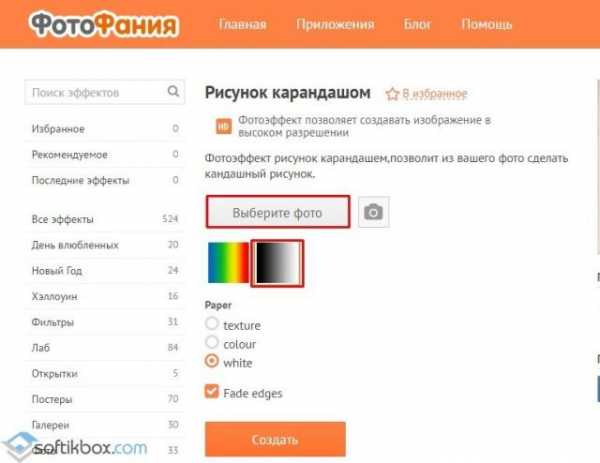The height and width of the screenshot is (463, 600).
Task: Open the Фильтры category
Action: point(104,322)
